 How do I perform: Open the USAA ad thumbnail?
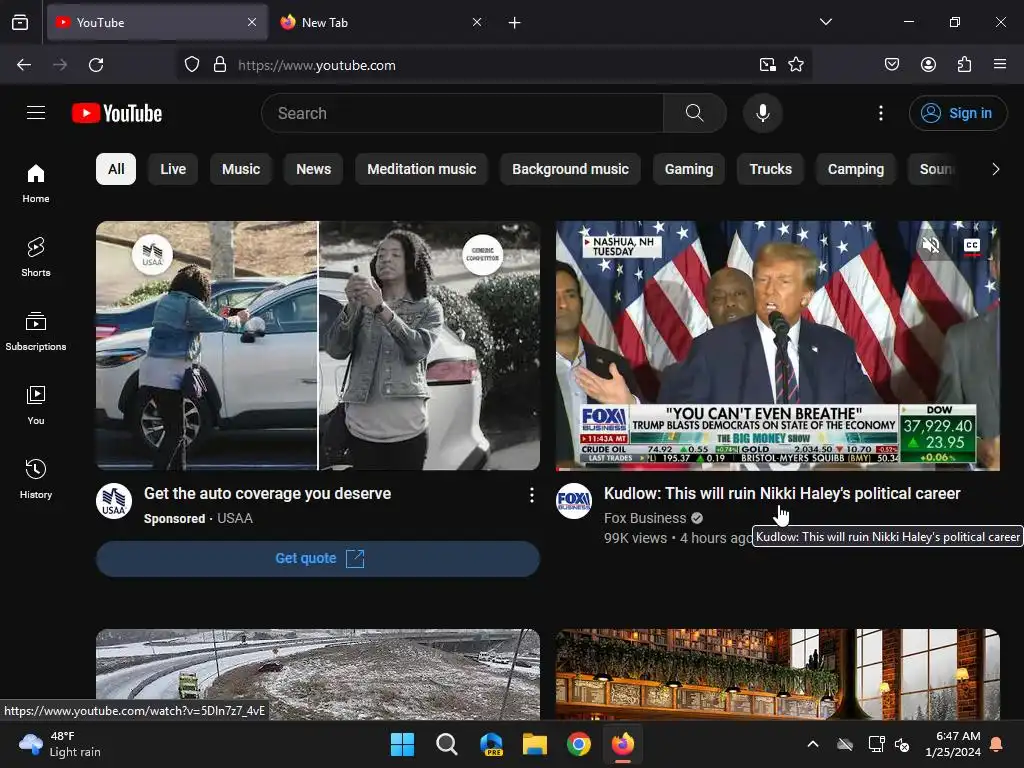[x=318, y=345]
